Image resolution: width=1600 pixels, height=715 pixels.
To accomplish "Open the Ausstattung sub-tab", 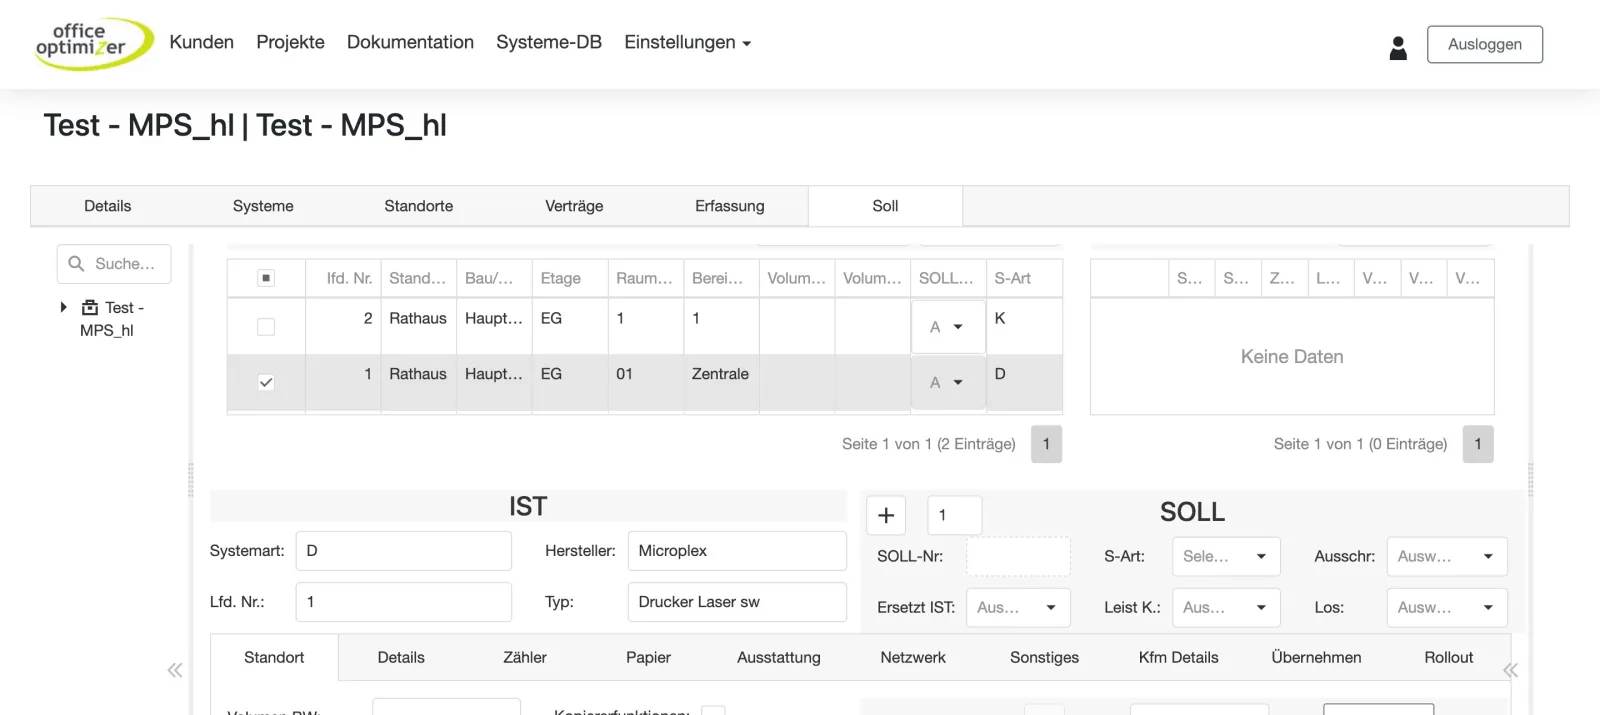I will 779,657.
